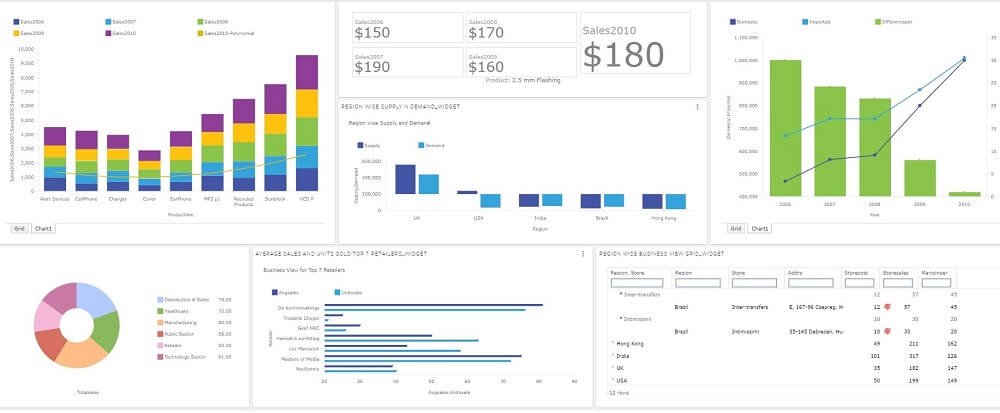
Task: Expand the UK row in grid
Action: pyautogui.click(x=613, y=368)
